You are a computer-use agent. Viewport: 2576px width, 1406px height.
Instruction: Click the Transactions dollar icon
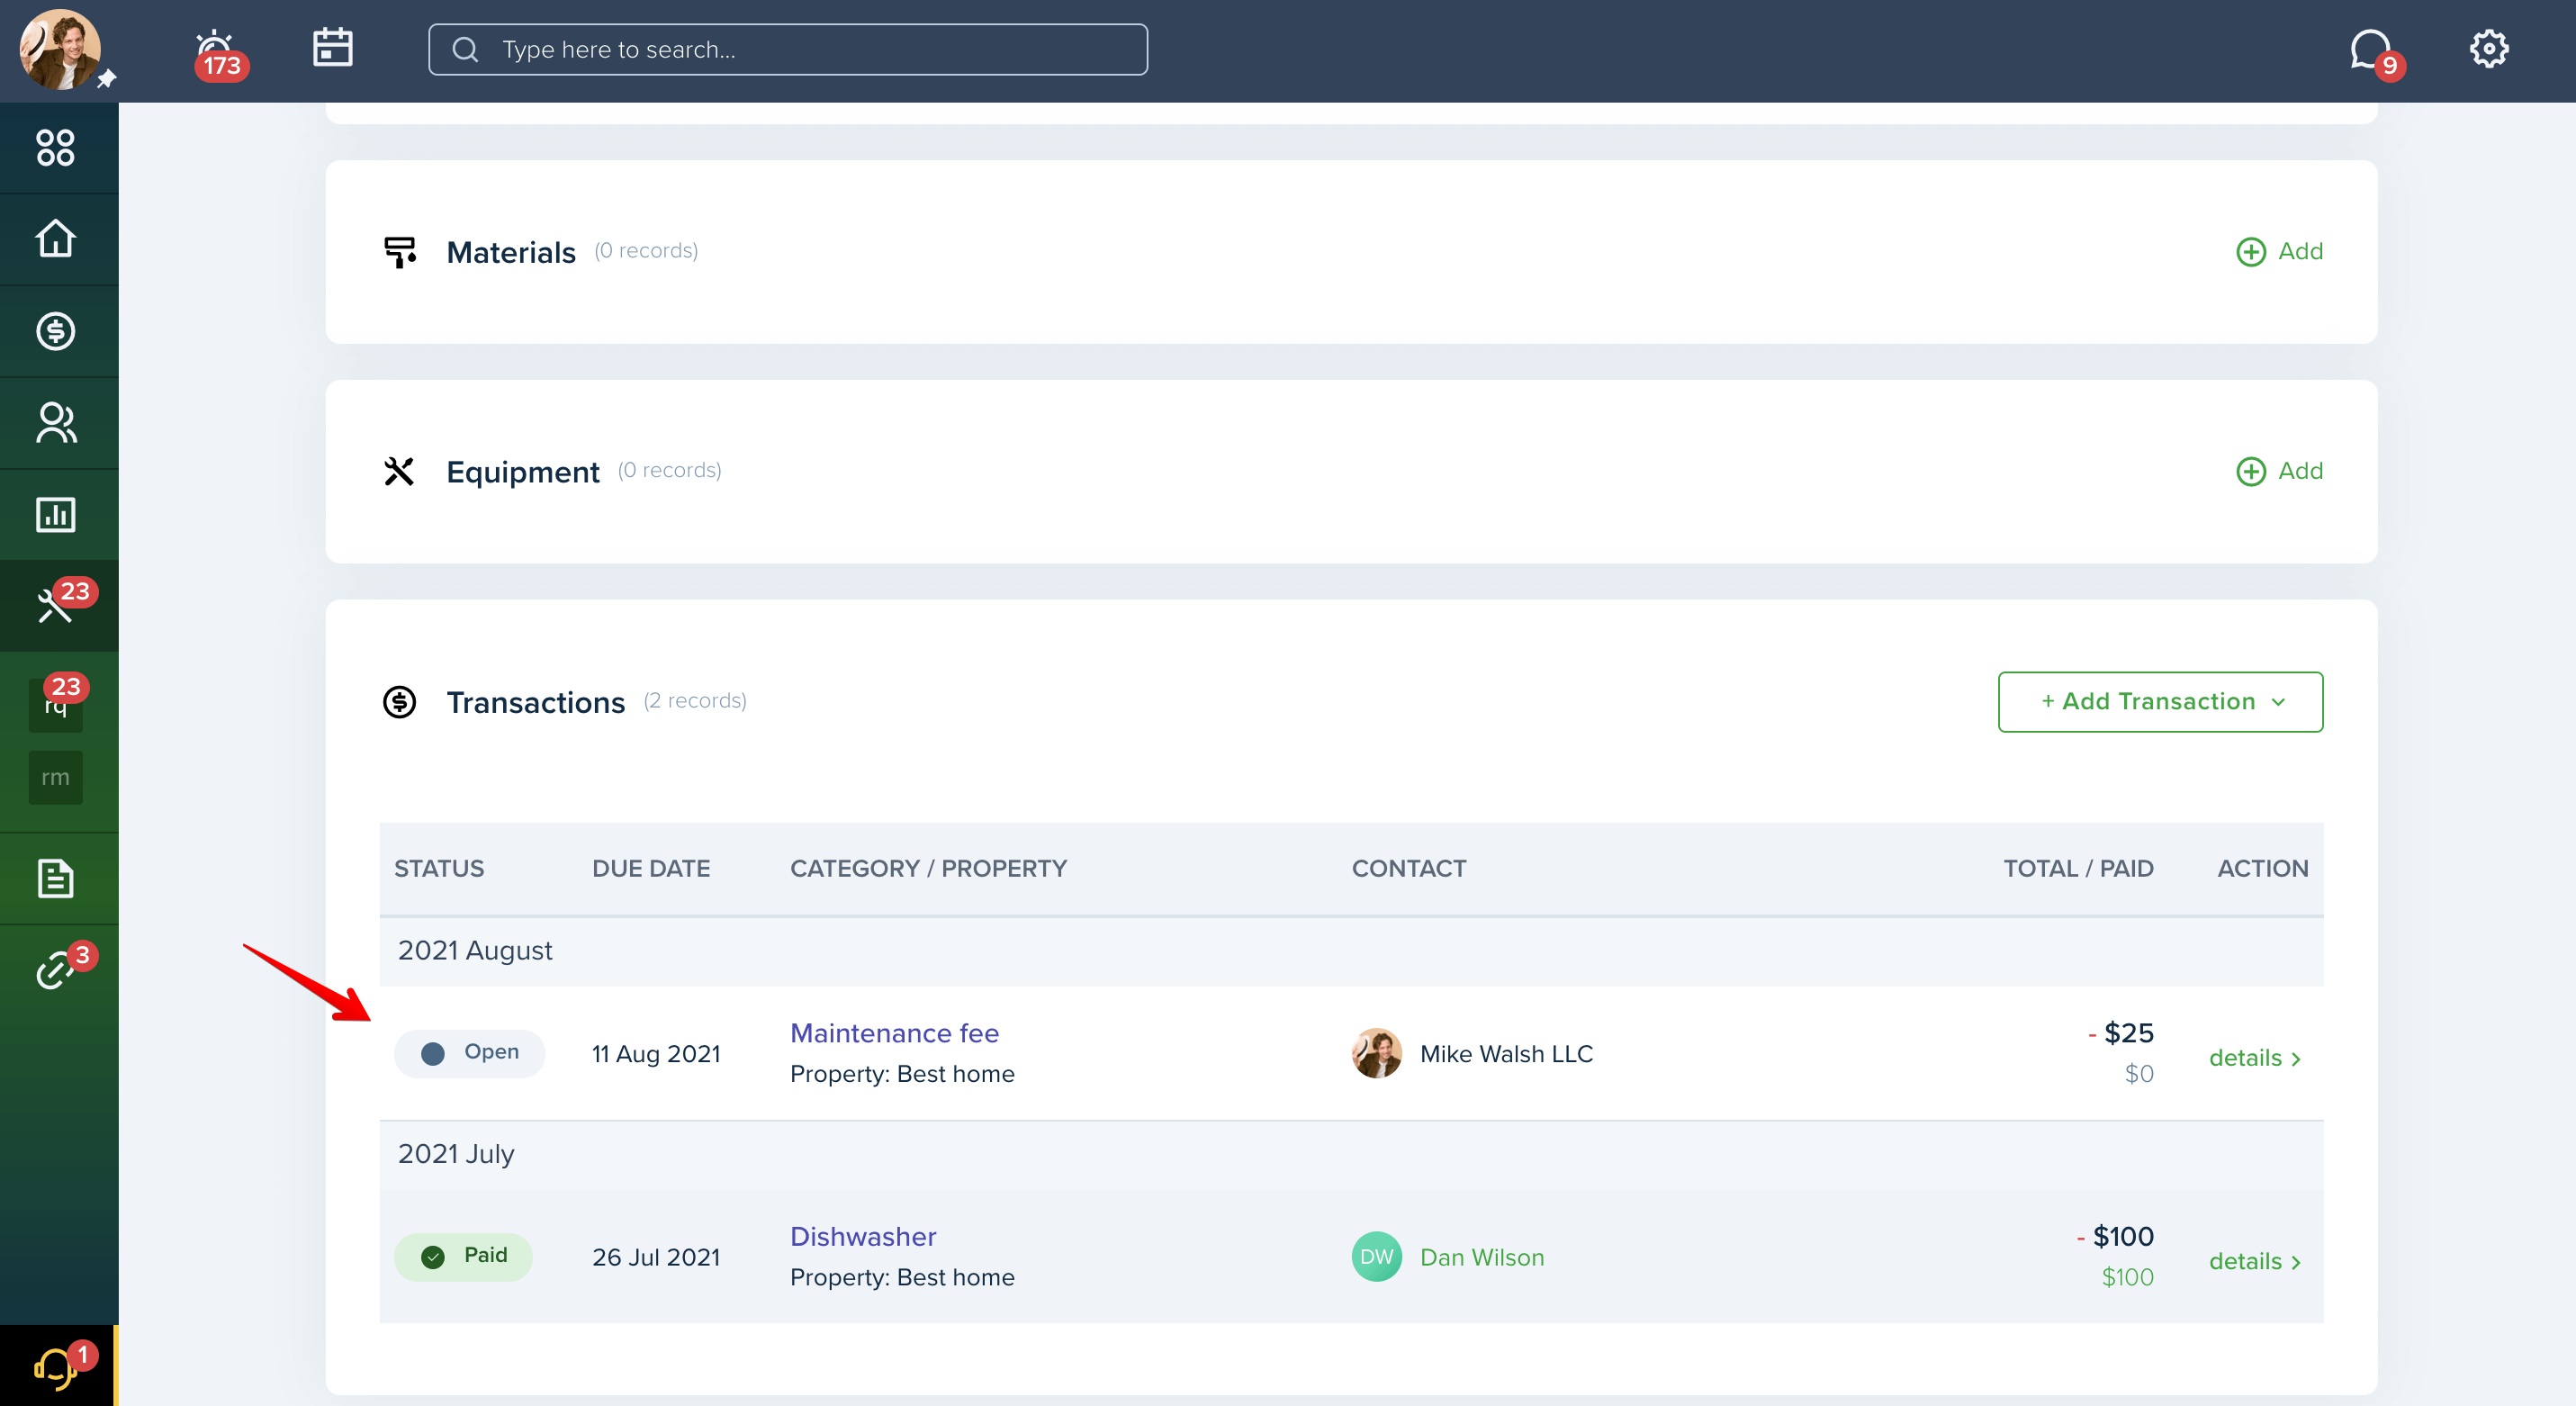point(400,703)
